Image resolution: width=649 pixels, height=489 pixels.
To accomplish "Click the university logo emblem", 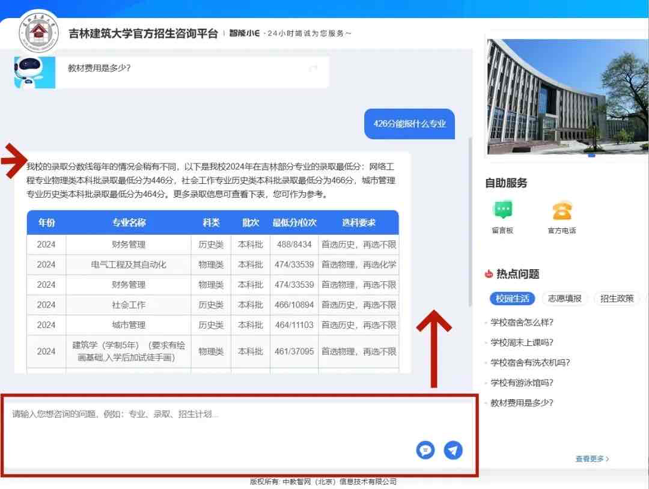I will click(x=38, y=31).
